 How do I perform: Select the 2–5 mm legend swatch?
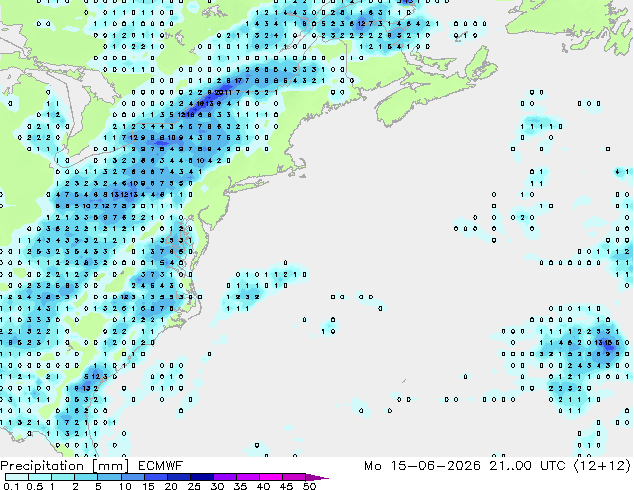(86, 477)
